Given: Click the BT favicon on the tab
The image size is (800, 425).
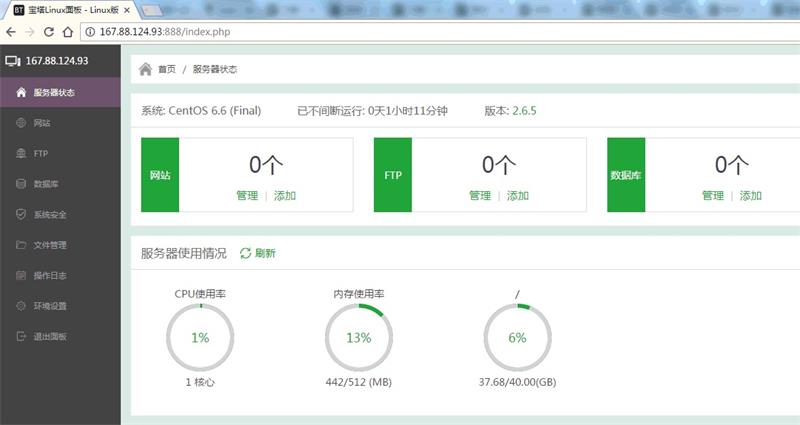Looking at the screenshot, I should 18,10.
